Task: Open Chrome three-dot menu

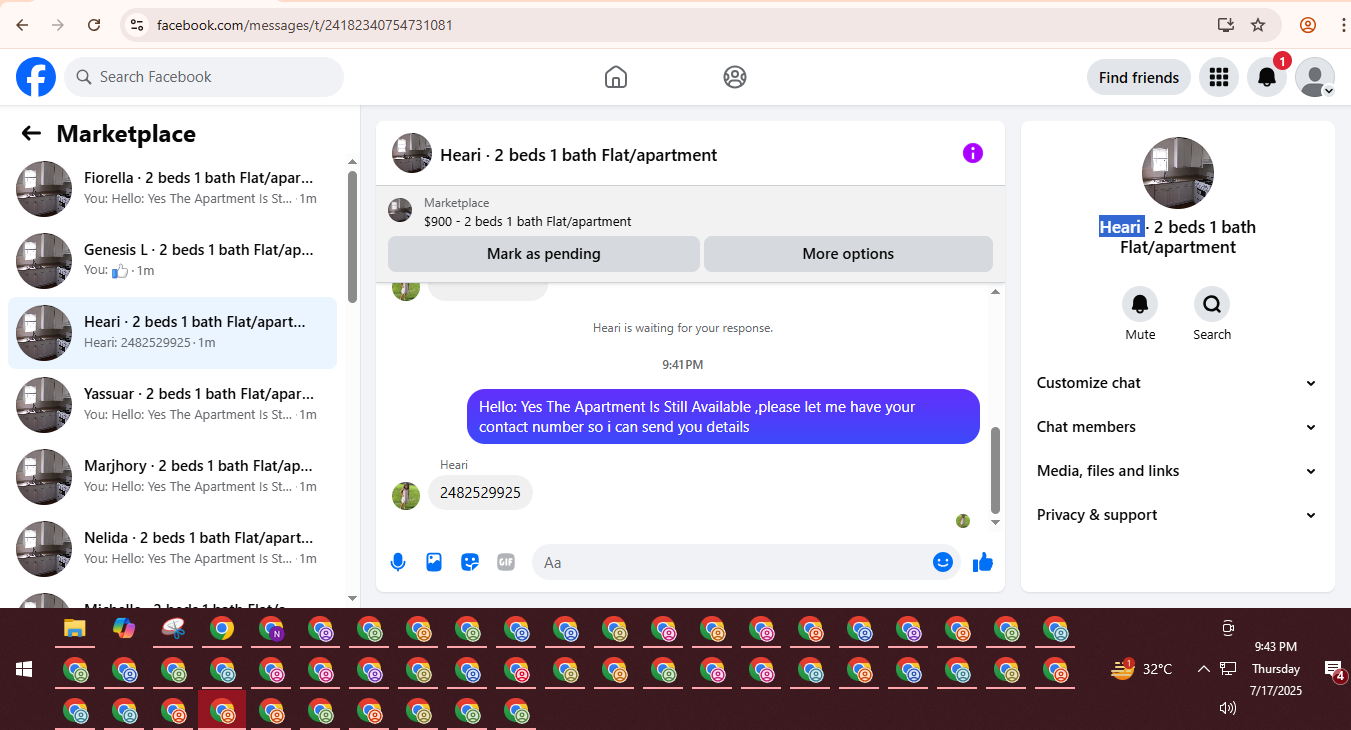Action: click(1342, 25)
